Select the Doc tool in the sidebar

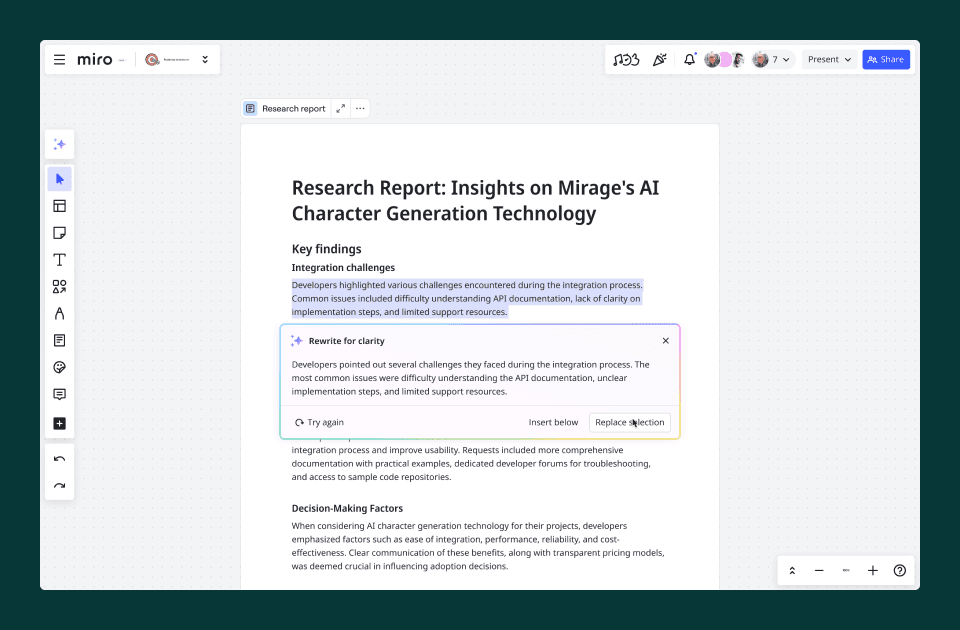(59, 340)
